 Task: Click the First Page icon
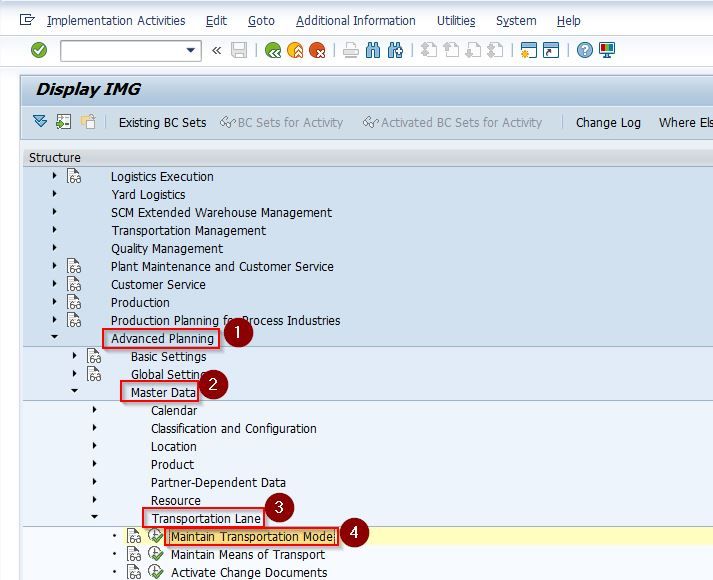429,50
